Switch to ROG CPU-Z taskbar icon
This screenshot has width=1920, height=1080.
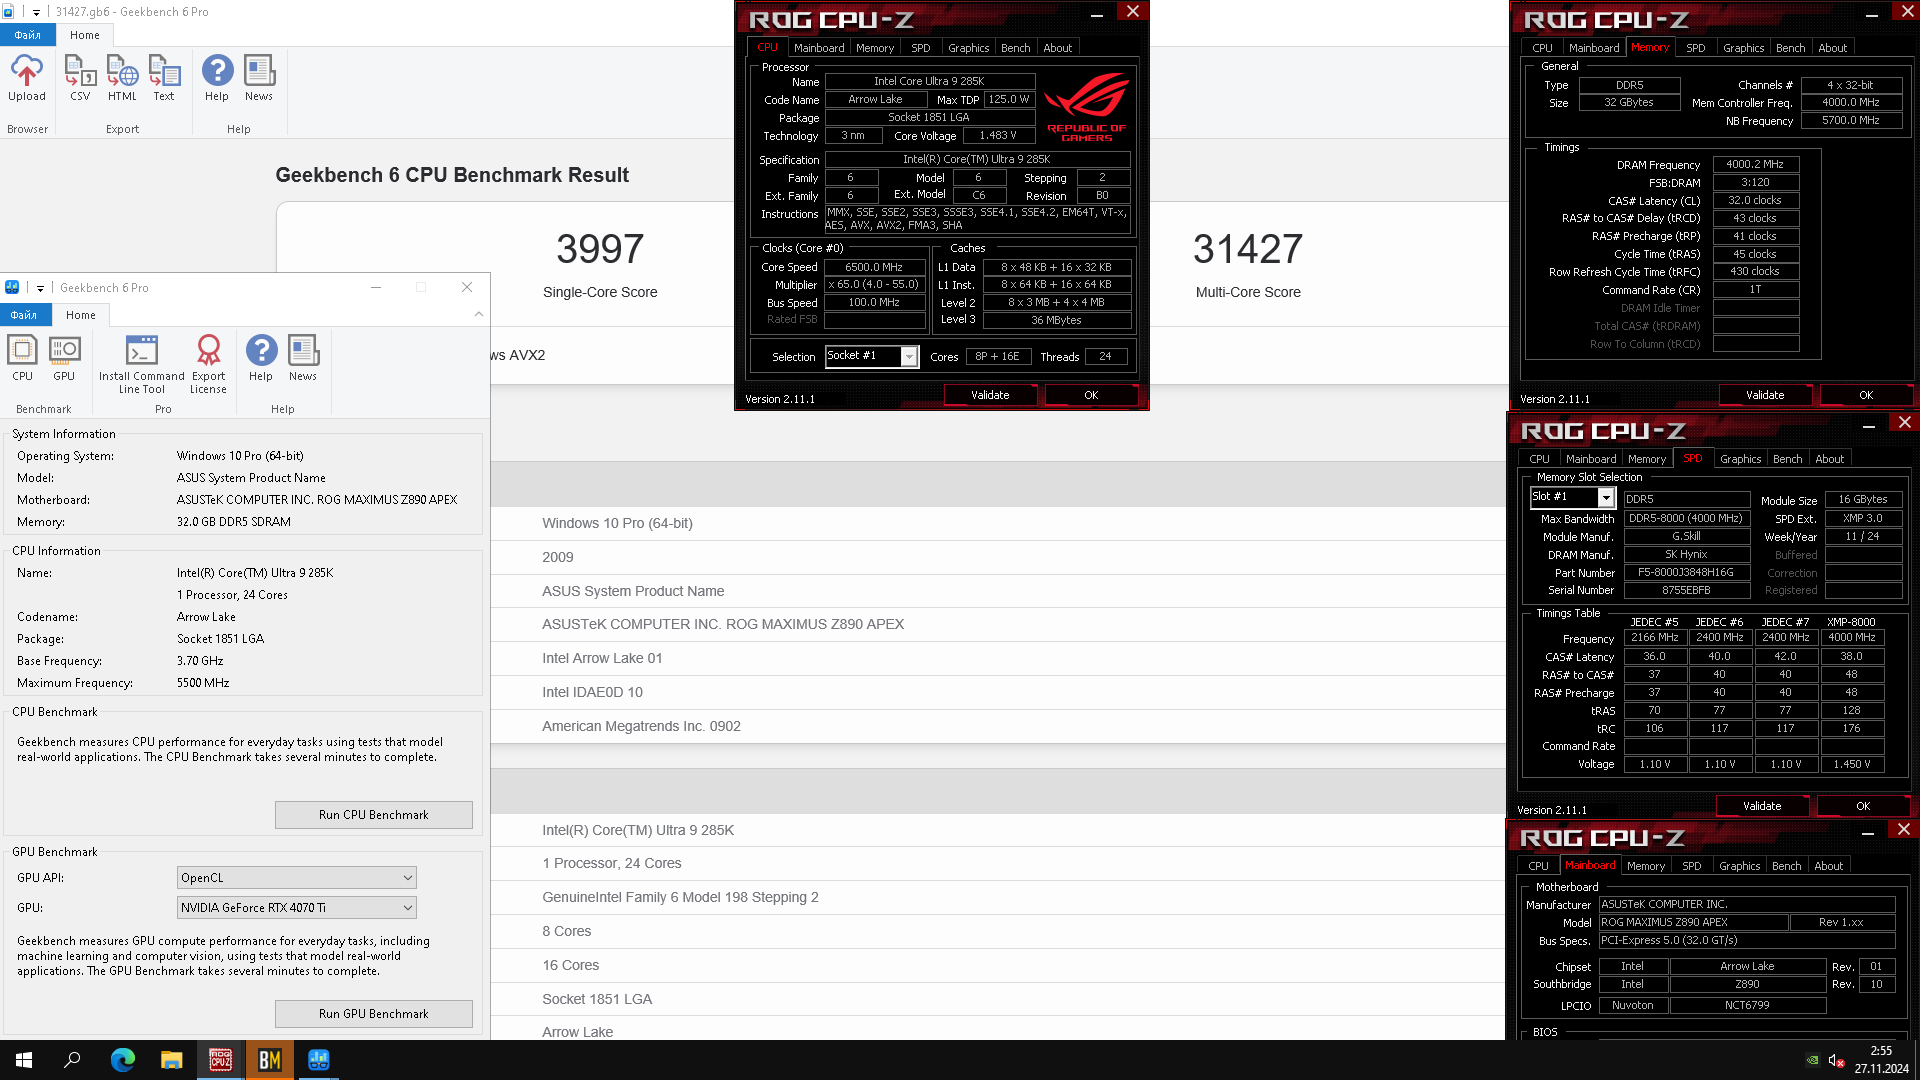220,1060
